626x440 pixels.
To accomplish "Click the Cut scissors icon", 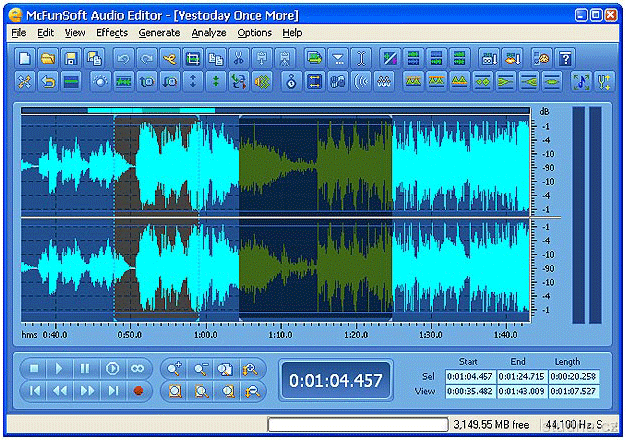I will 239,58.
